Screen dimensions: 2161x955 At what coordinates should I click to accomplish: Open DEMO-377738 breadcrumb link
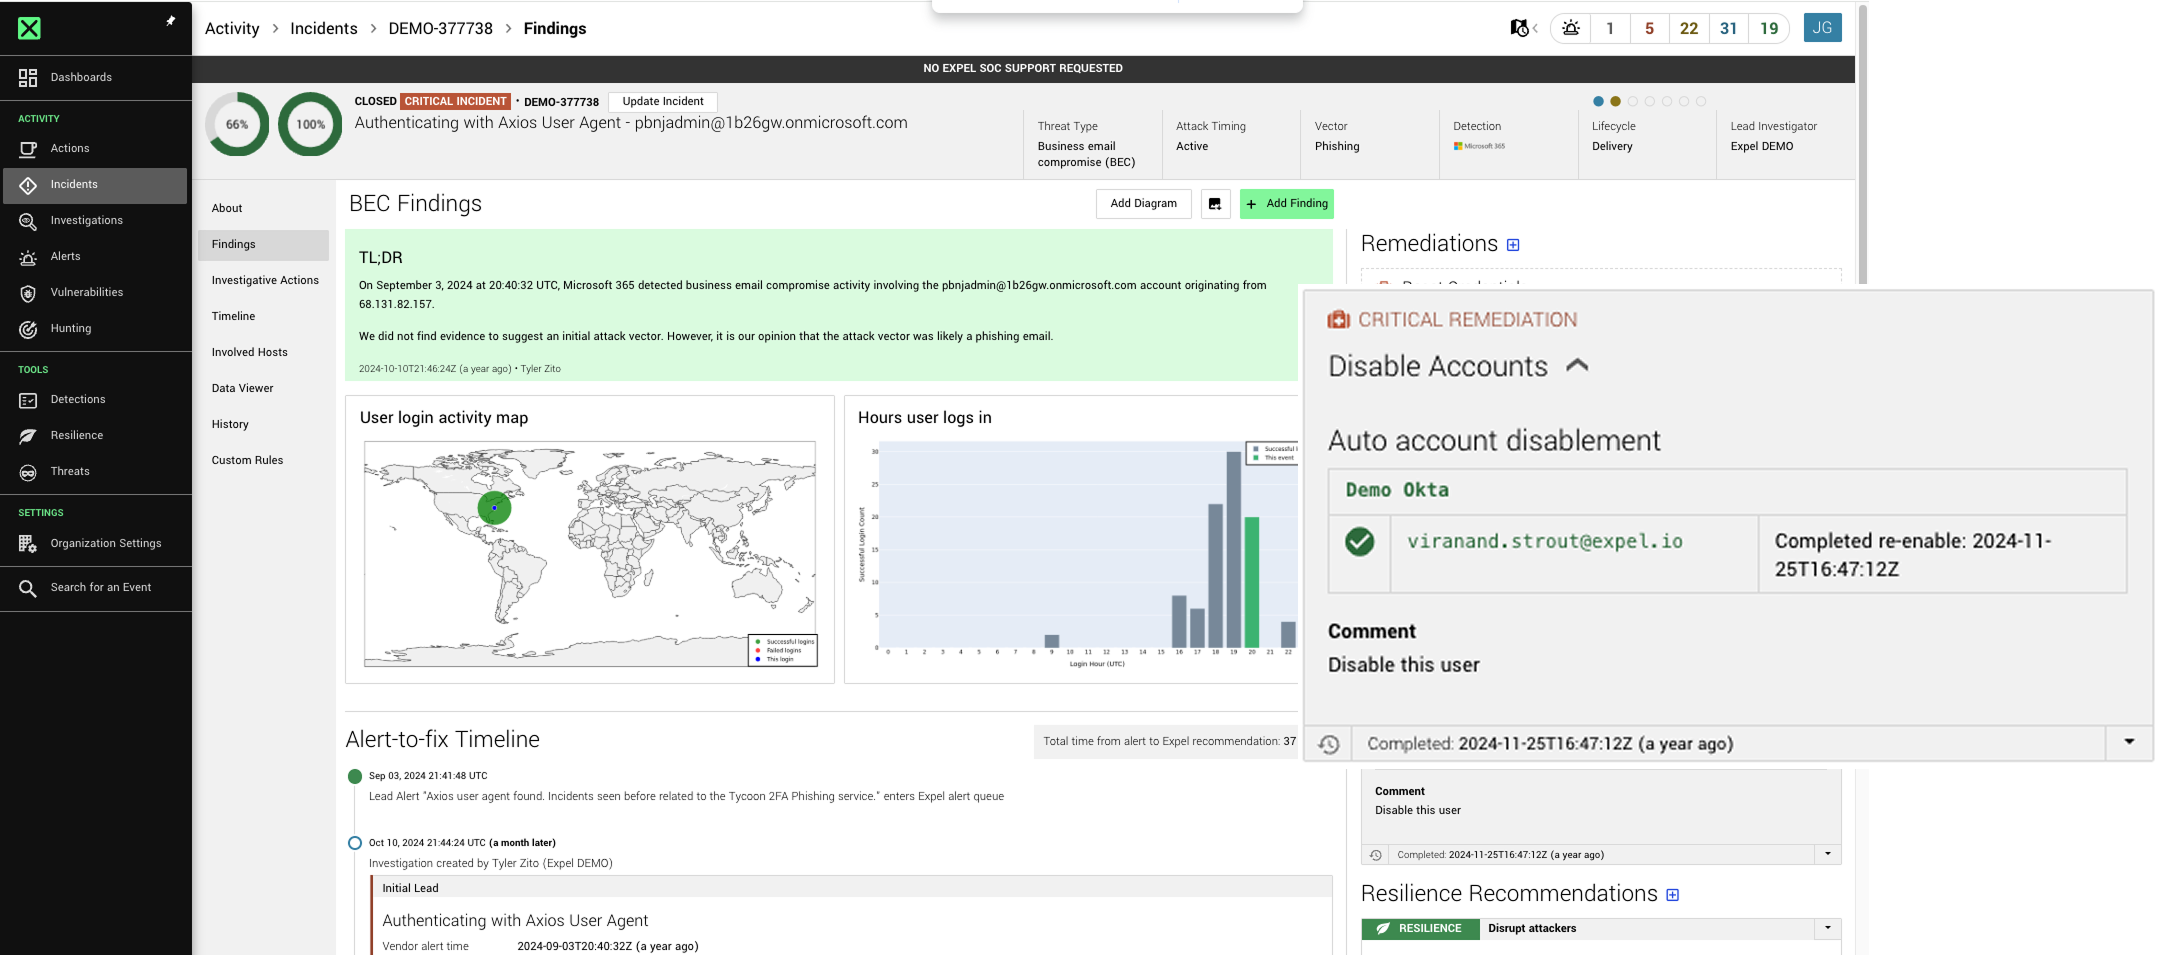441,29
